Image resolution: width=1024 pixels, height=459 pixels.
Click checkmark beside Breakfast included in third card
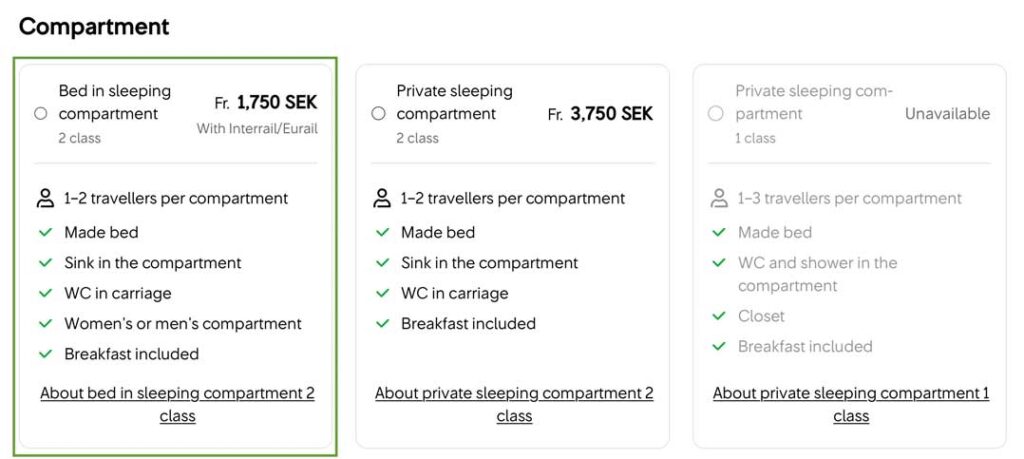click(x=719, y=346)
